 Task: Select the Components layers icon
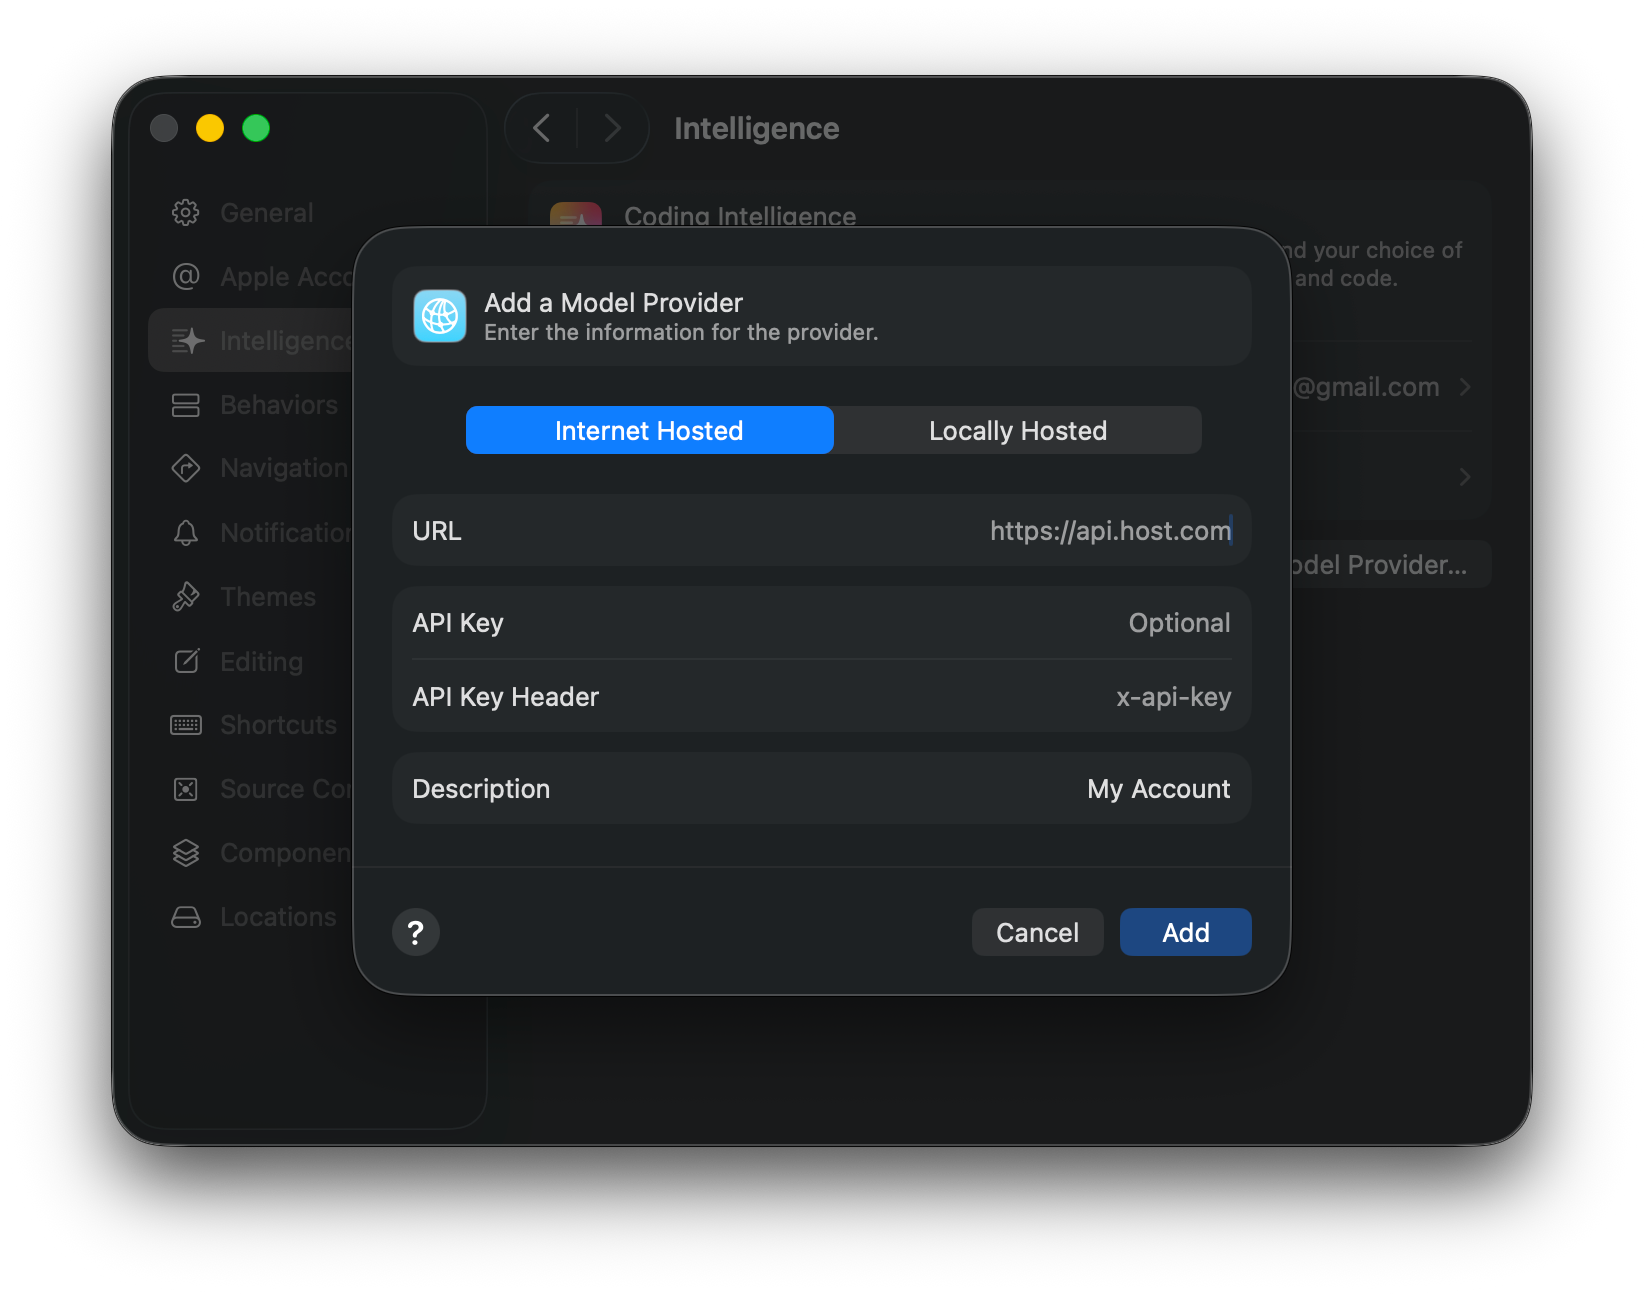coord(186,852)
